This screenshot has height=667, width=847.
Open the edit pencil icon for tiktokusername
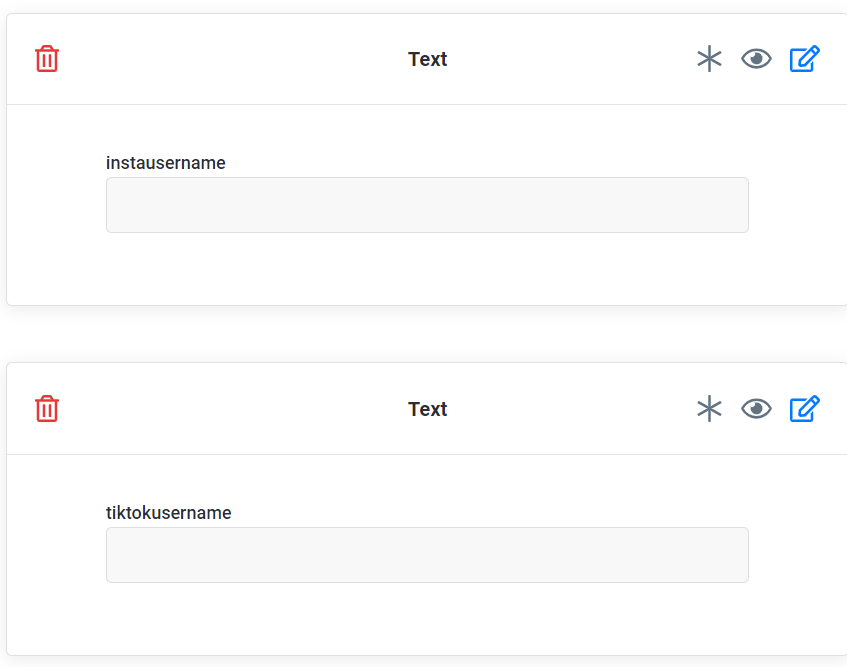805,408
